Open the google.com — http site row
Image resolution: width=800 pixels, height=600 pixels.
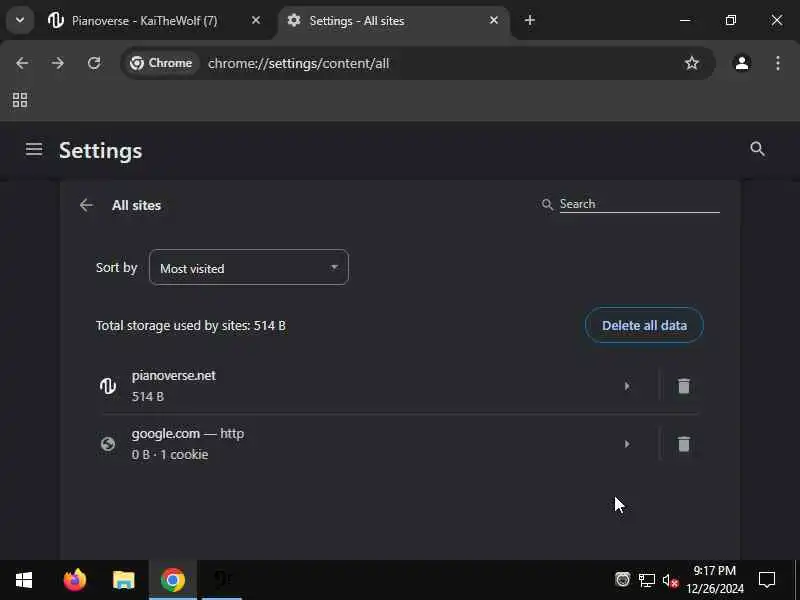pos(398,444)
